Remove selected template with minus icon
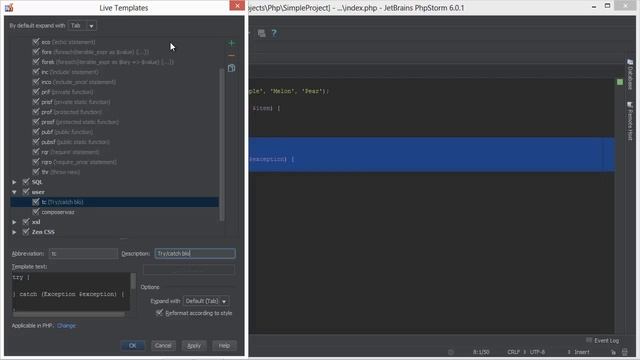The height and width of the screenshot is (360, 640). click(231, 56)
